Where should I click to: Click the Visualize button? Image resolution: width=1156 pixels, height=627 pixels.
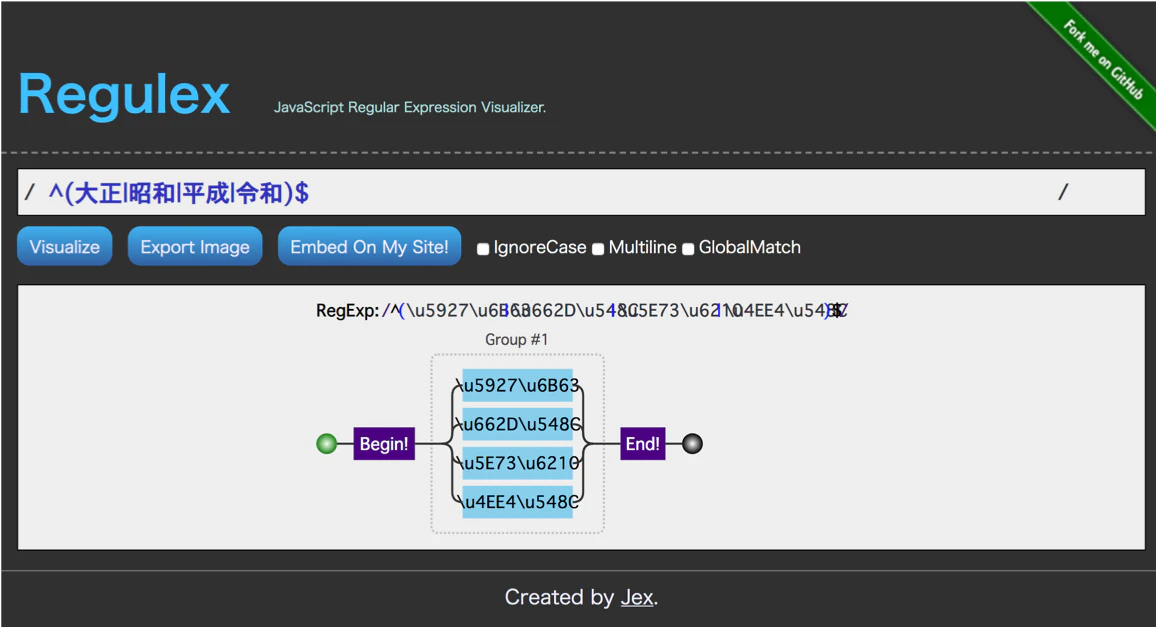[x=65, y=246]
